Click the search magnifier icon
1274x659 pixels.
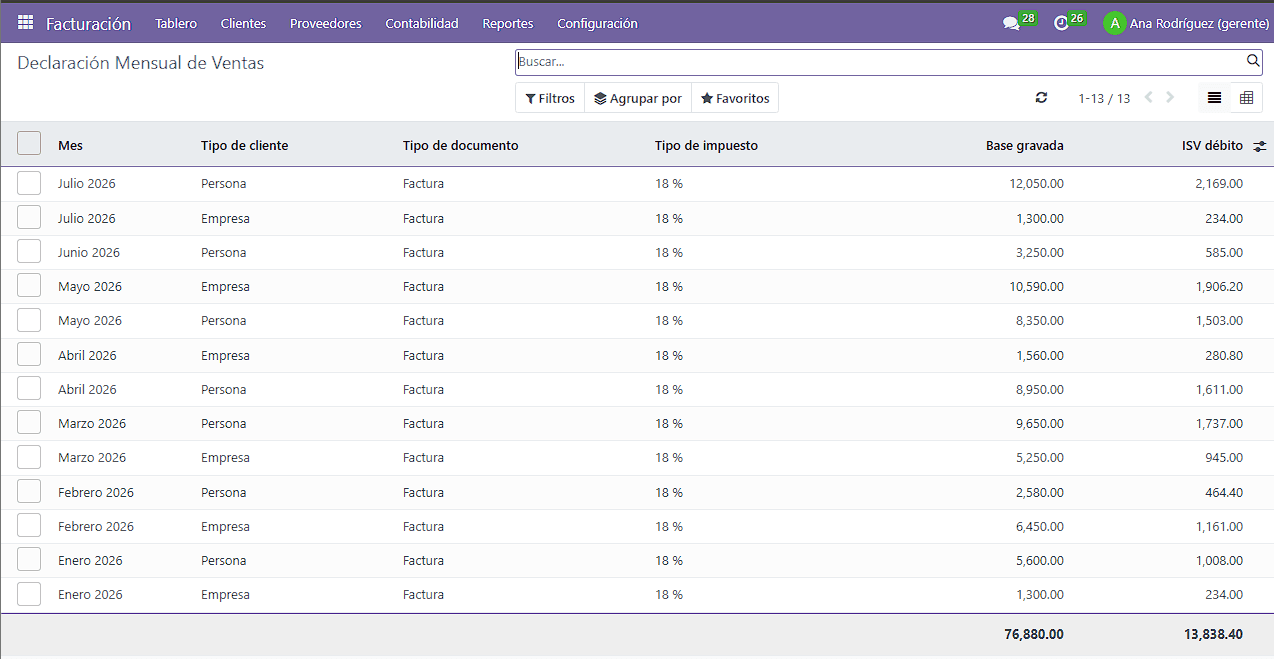(1254, 62)
